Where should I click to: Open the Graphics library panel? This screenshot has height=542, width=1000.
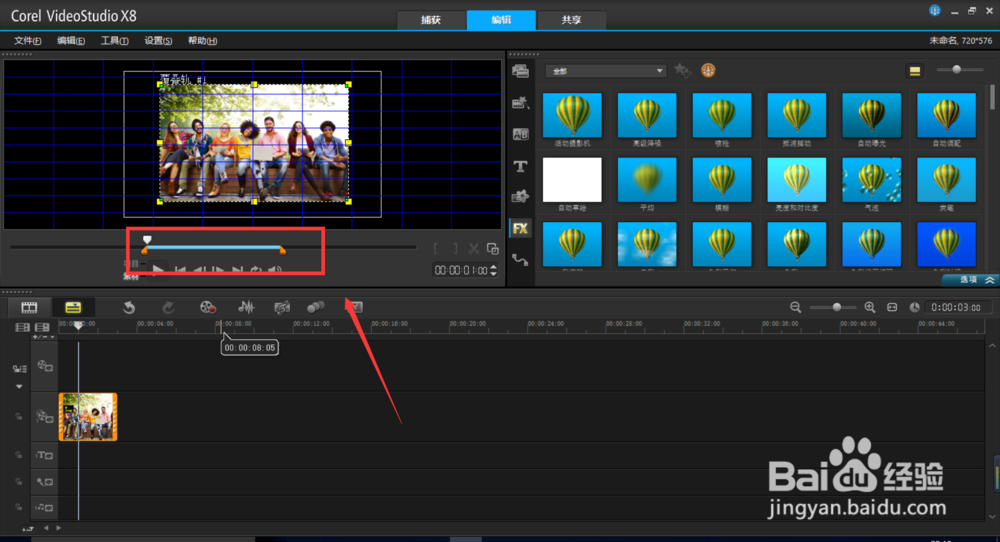coord(520,196)
